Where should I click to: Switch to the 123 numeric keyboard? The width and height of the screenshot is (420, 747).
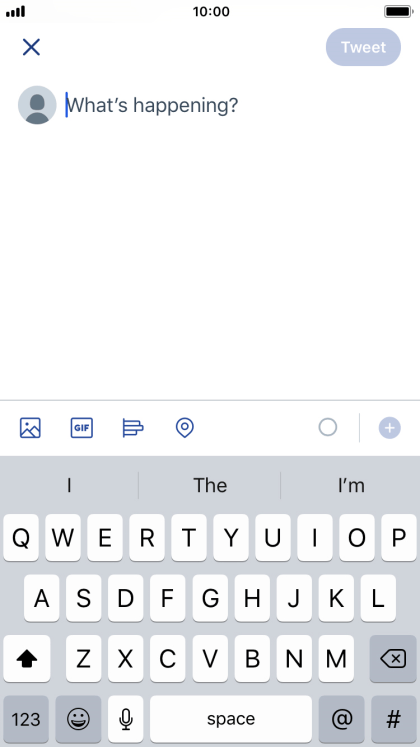26,719
